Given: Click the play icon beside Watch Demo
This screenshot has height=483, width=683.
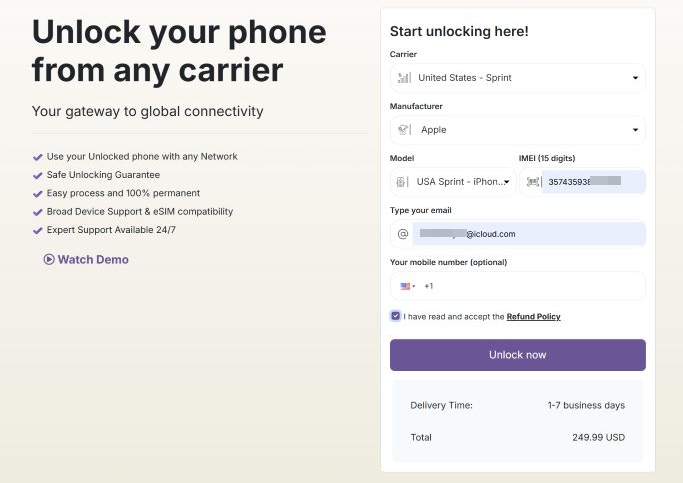Looking at the screenshot, I should 48,260.
